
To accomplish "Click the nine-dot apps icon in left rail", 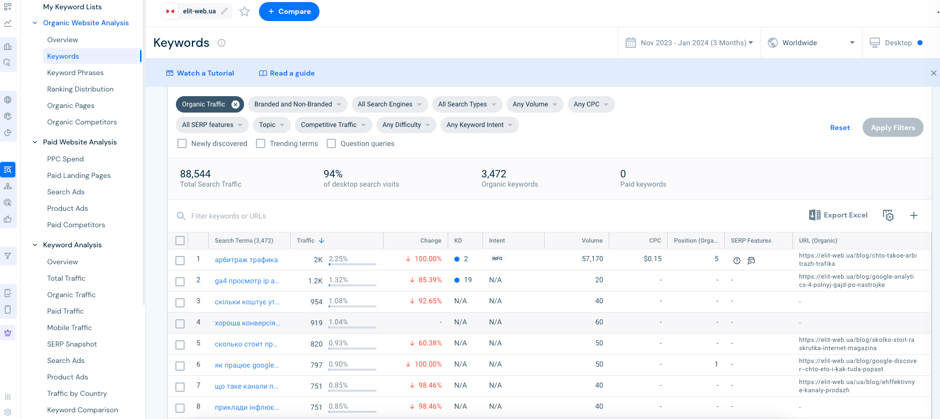I will point(7,397).
